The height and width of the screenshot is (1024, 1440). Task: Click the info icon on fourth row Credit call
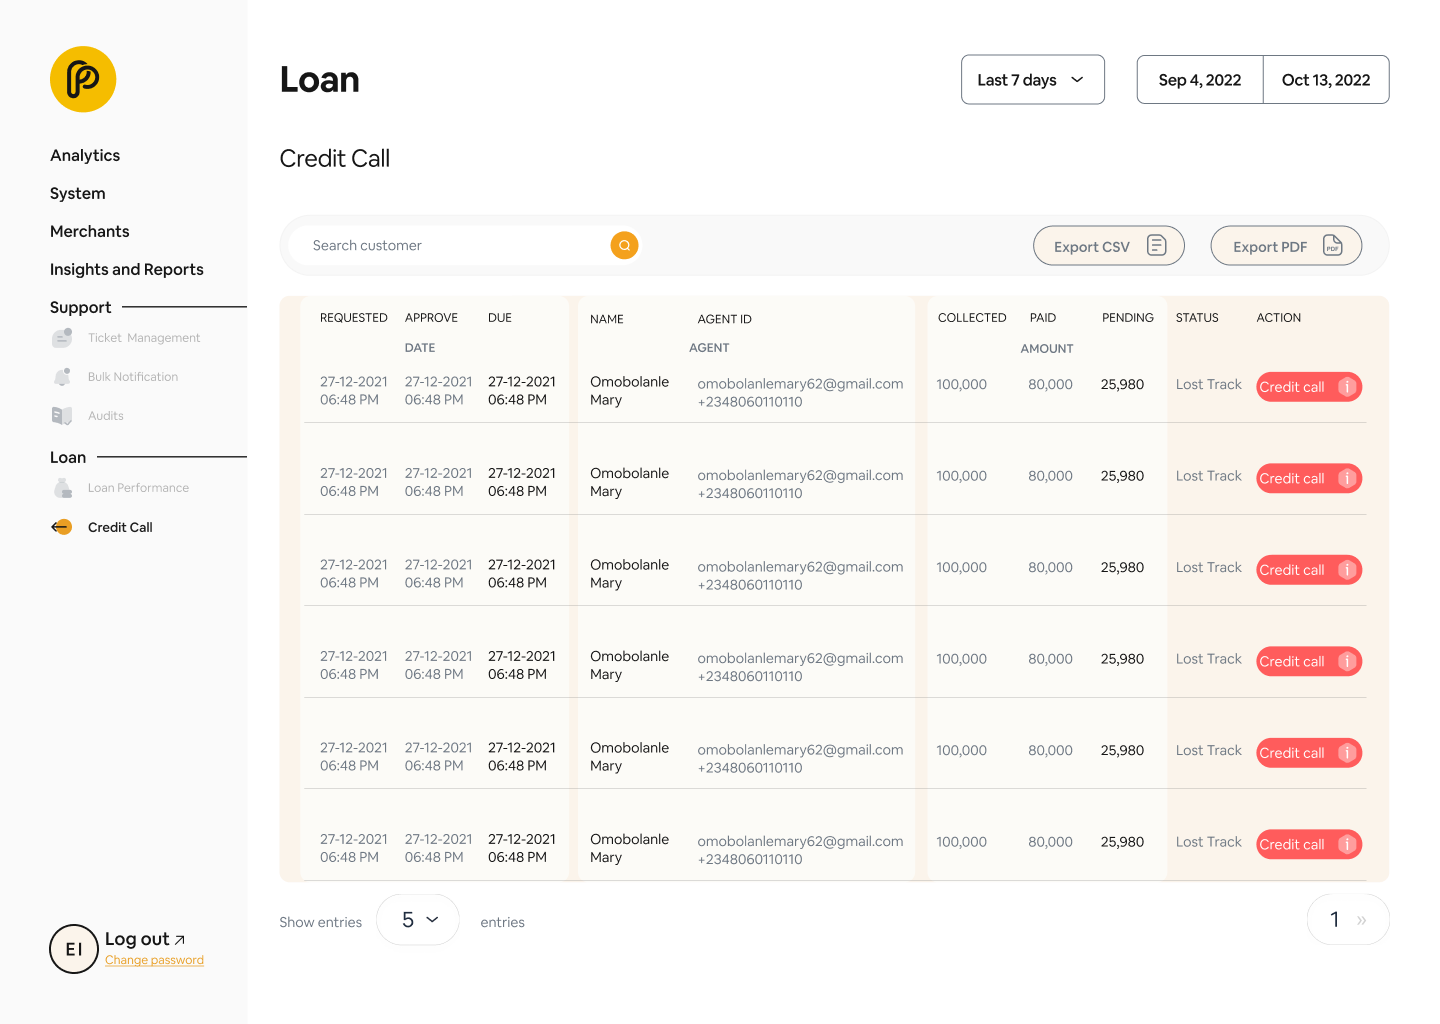[1347, 661]
